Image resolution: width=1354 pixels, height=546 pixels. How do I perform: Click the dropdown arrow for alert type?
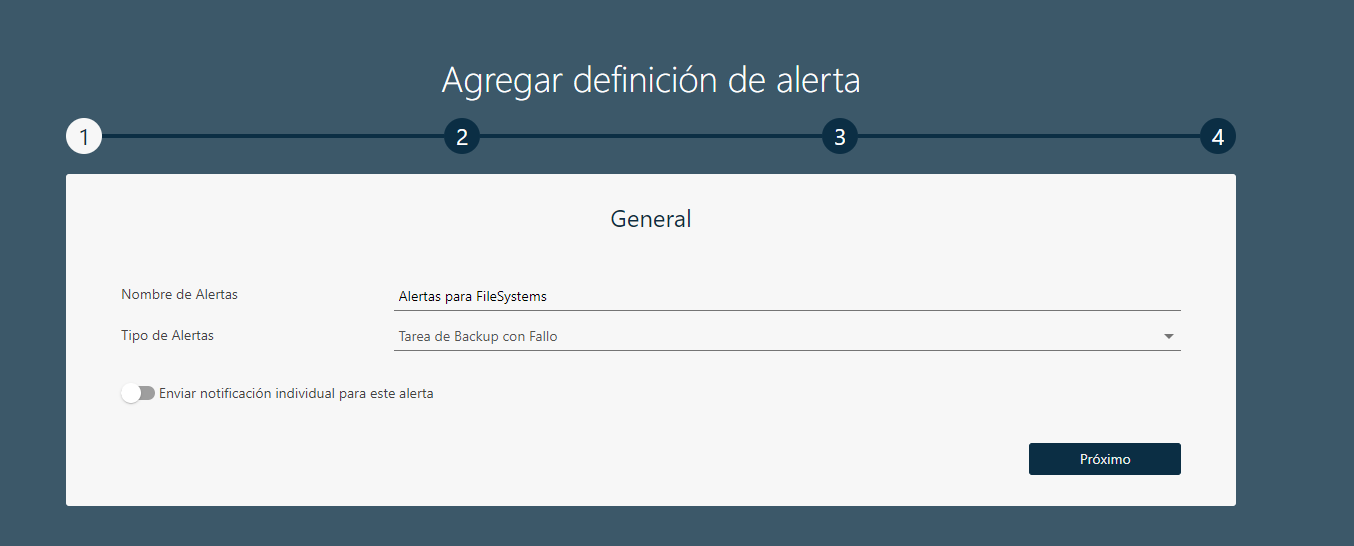pos(1168,337)
